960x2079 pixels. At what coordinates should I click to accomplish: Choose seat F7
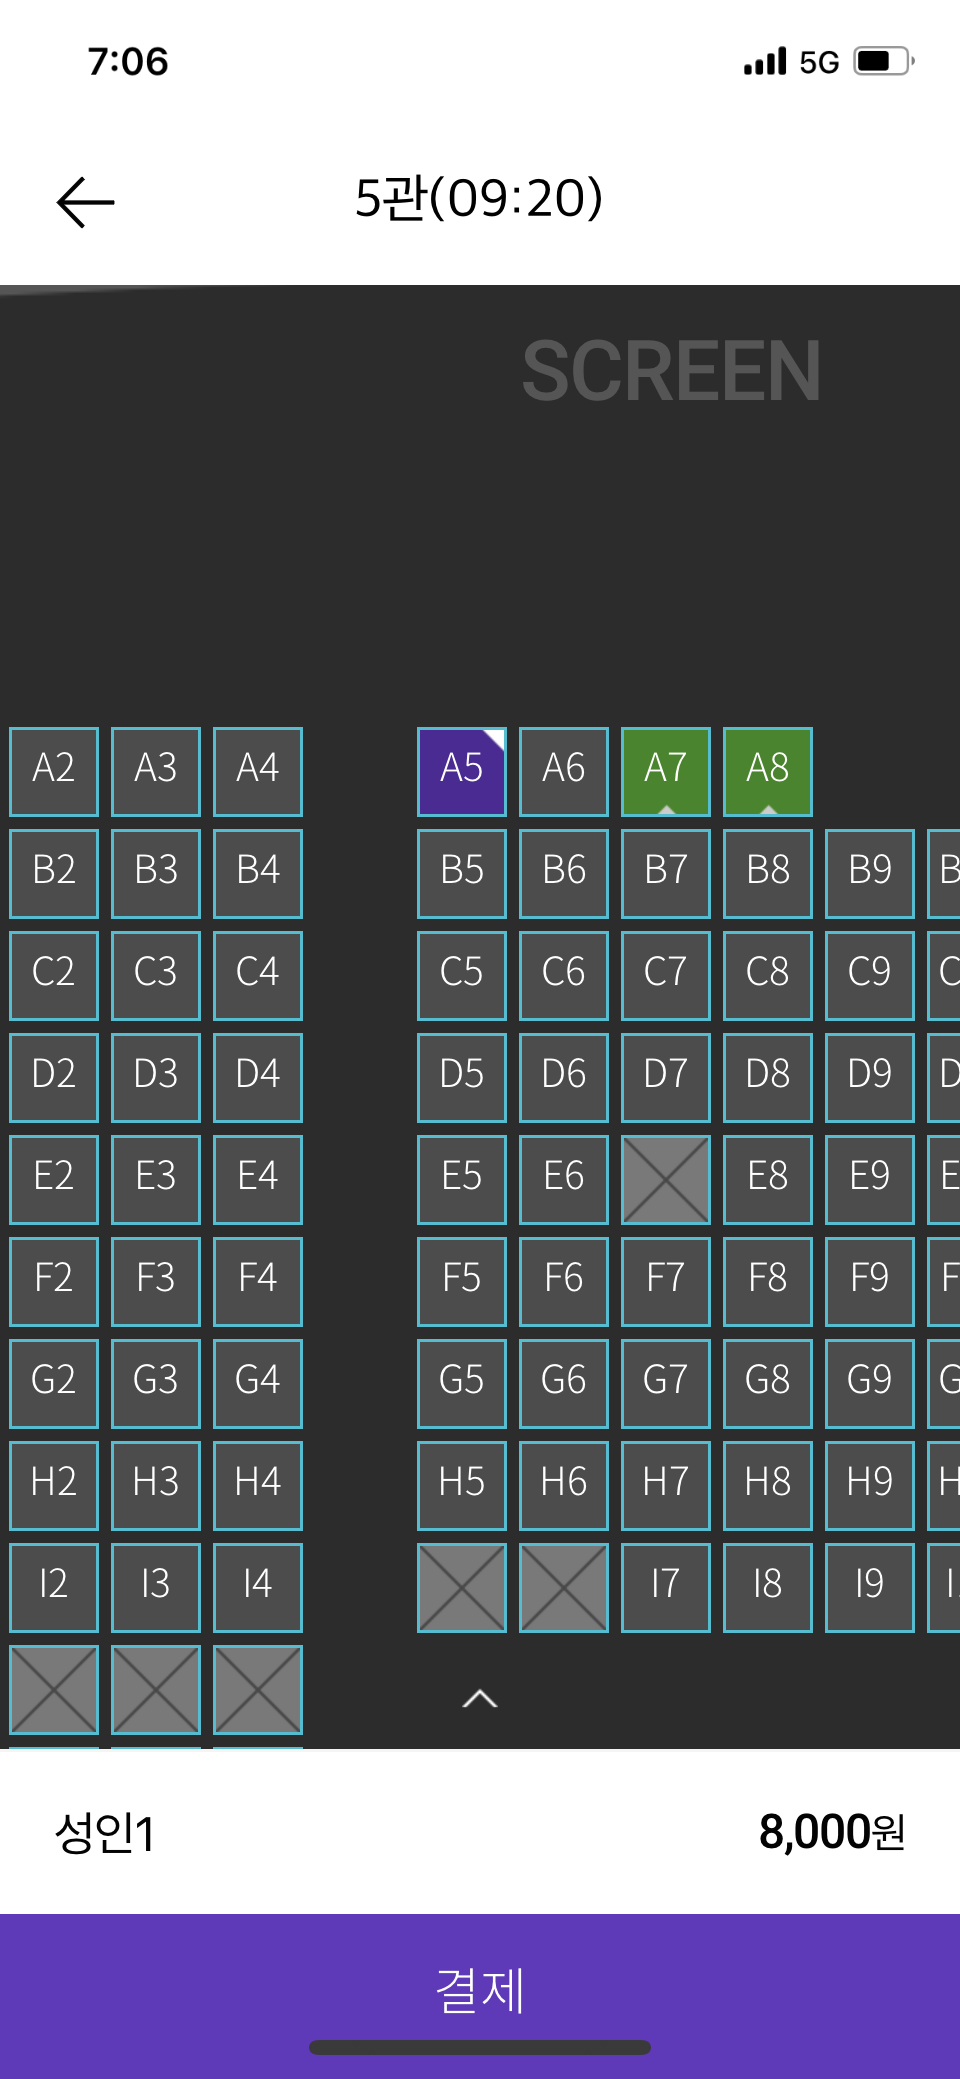tap(666, 1282)
